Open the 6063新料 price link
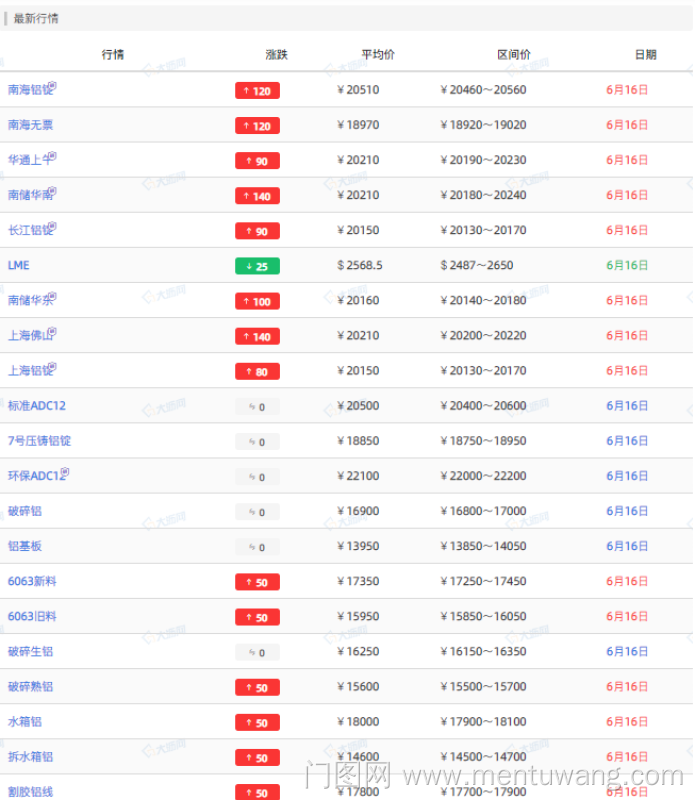The image size is (695, 800). [x=31, y=581]
